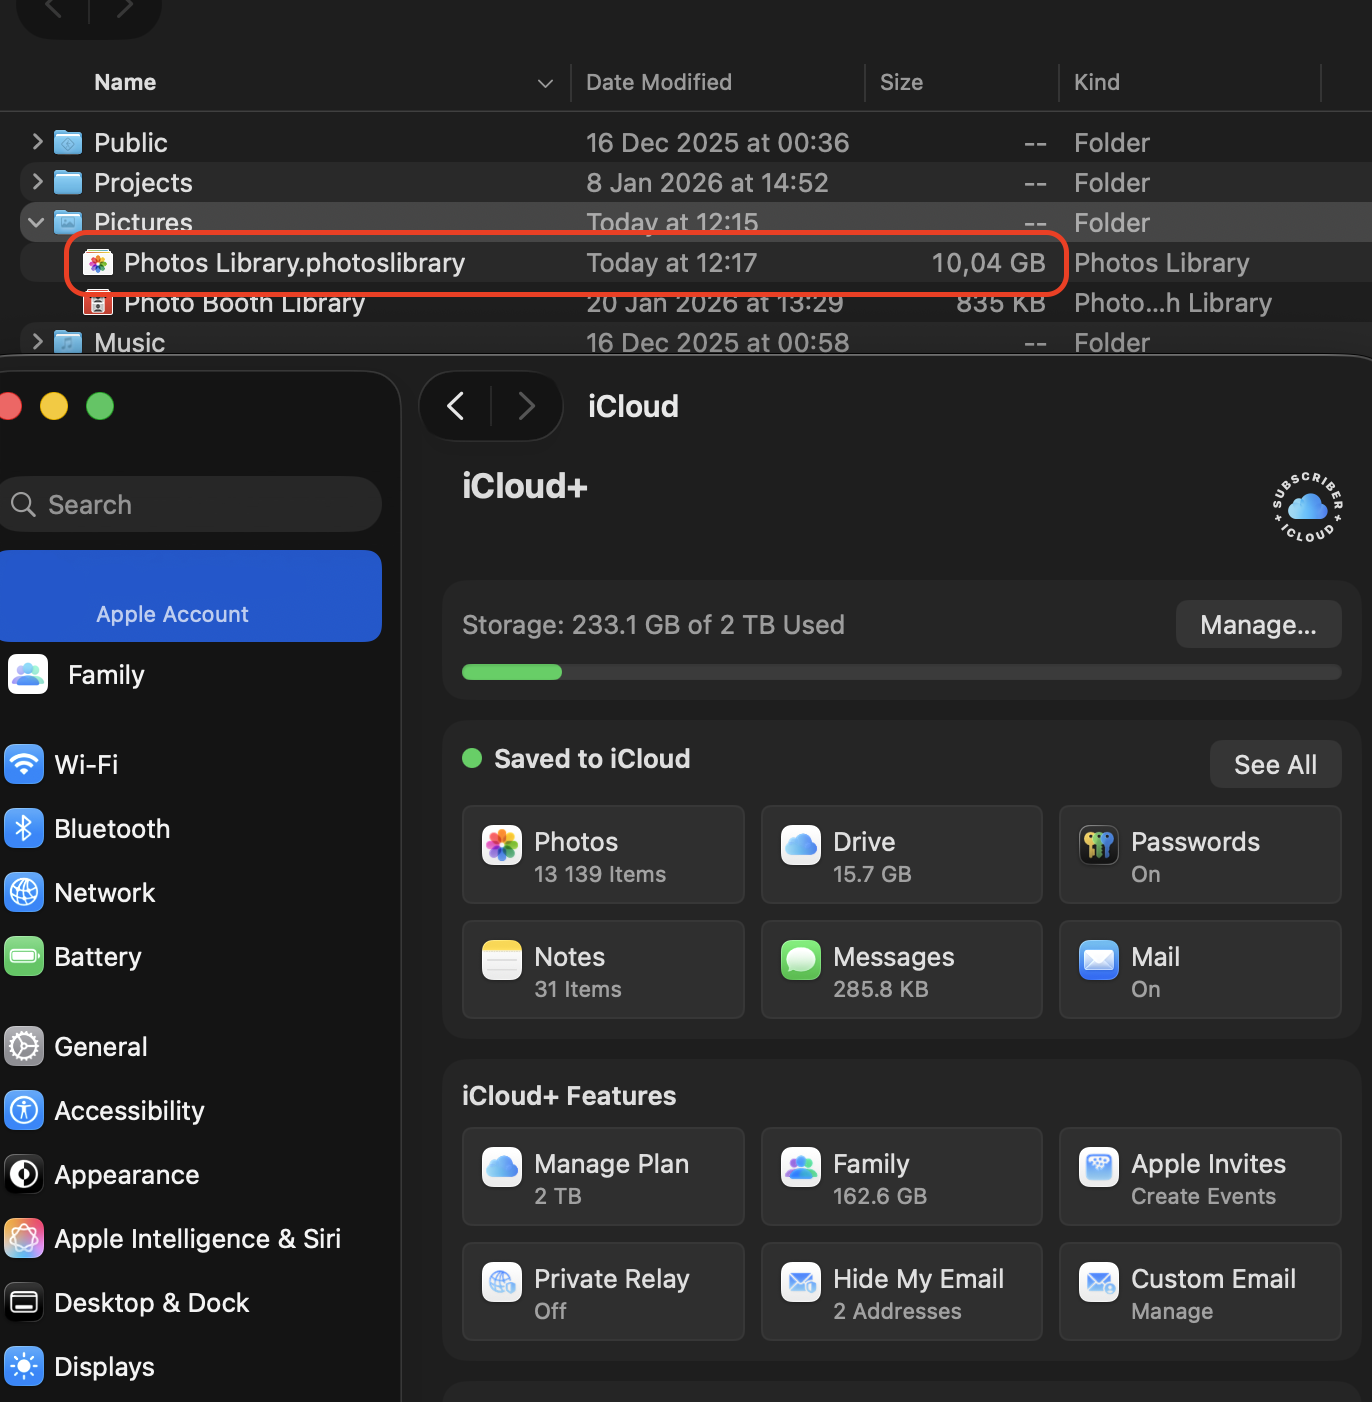The image size is (1372, 1402).
Task: Toggle sort order chevron in Name column
Action: (545, 83)
